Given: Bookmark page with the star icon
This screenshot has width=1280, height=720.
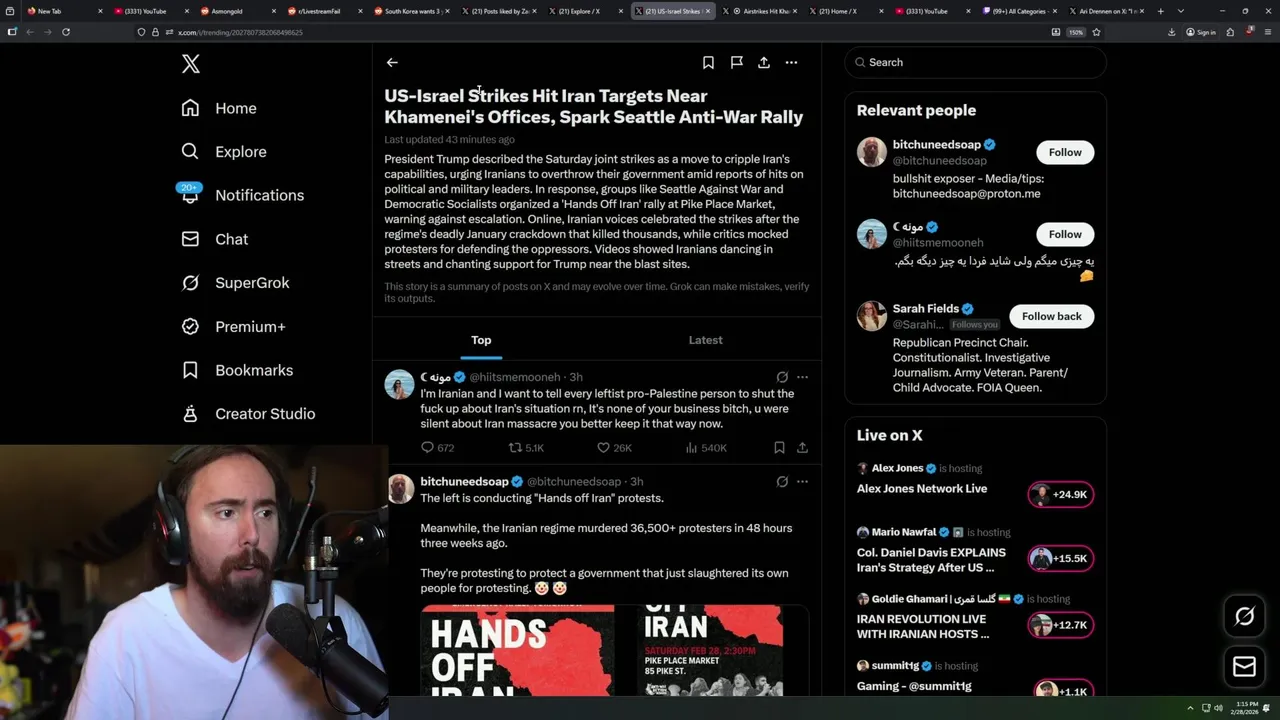Looking at the screenshot, I should (1096, 32).
